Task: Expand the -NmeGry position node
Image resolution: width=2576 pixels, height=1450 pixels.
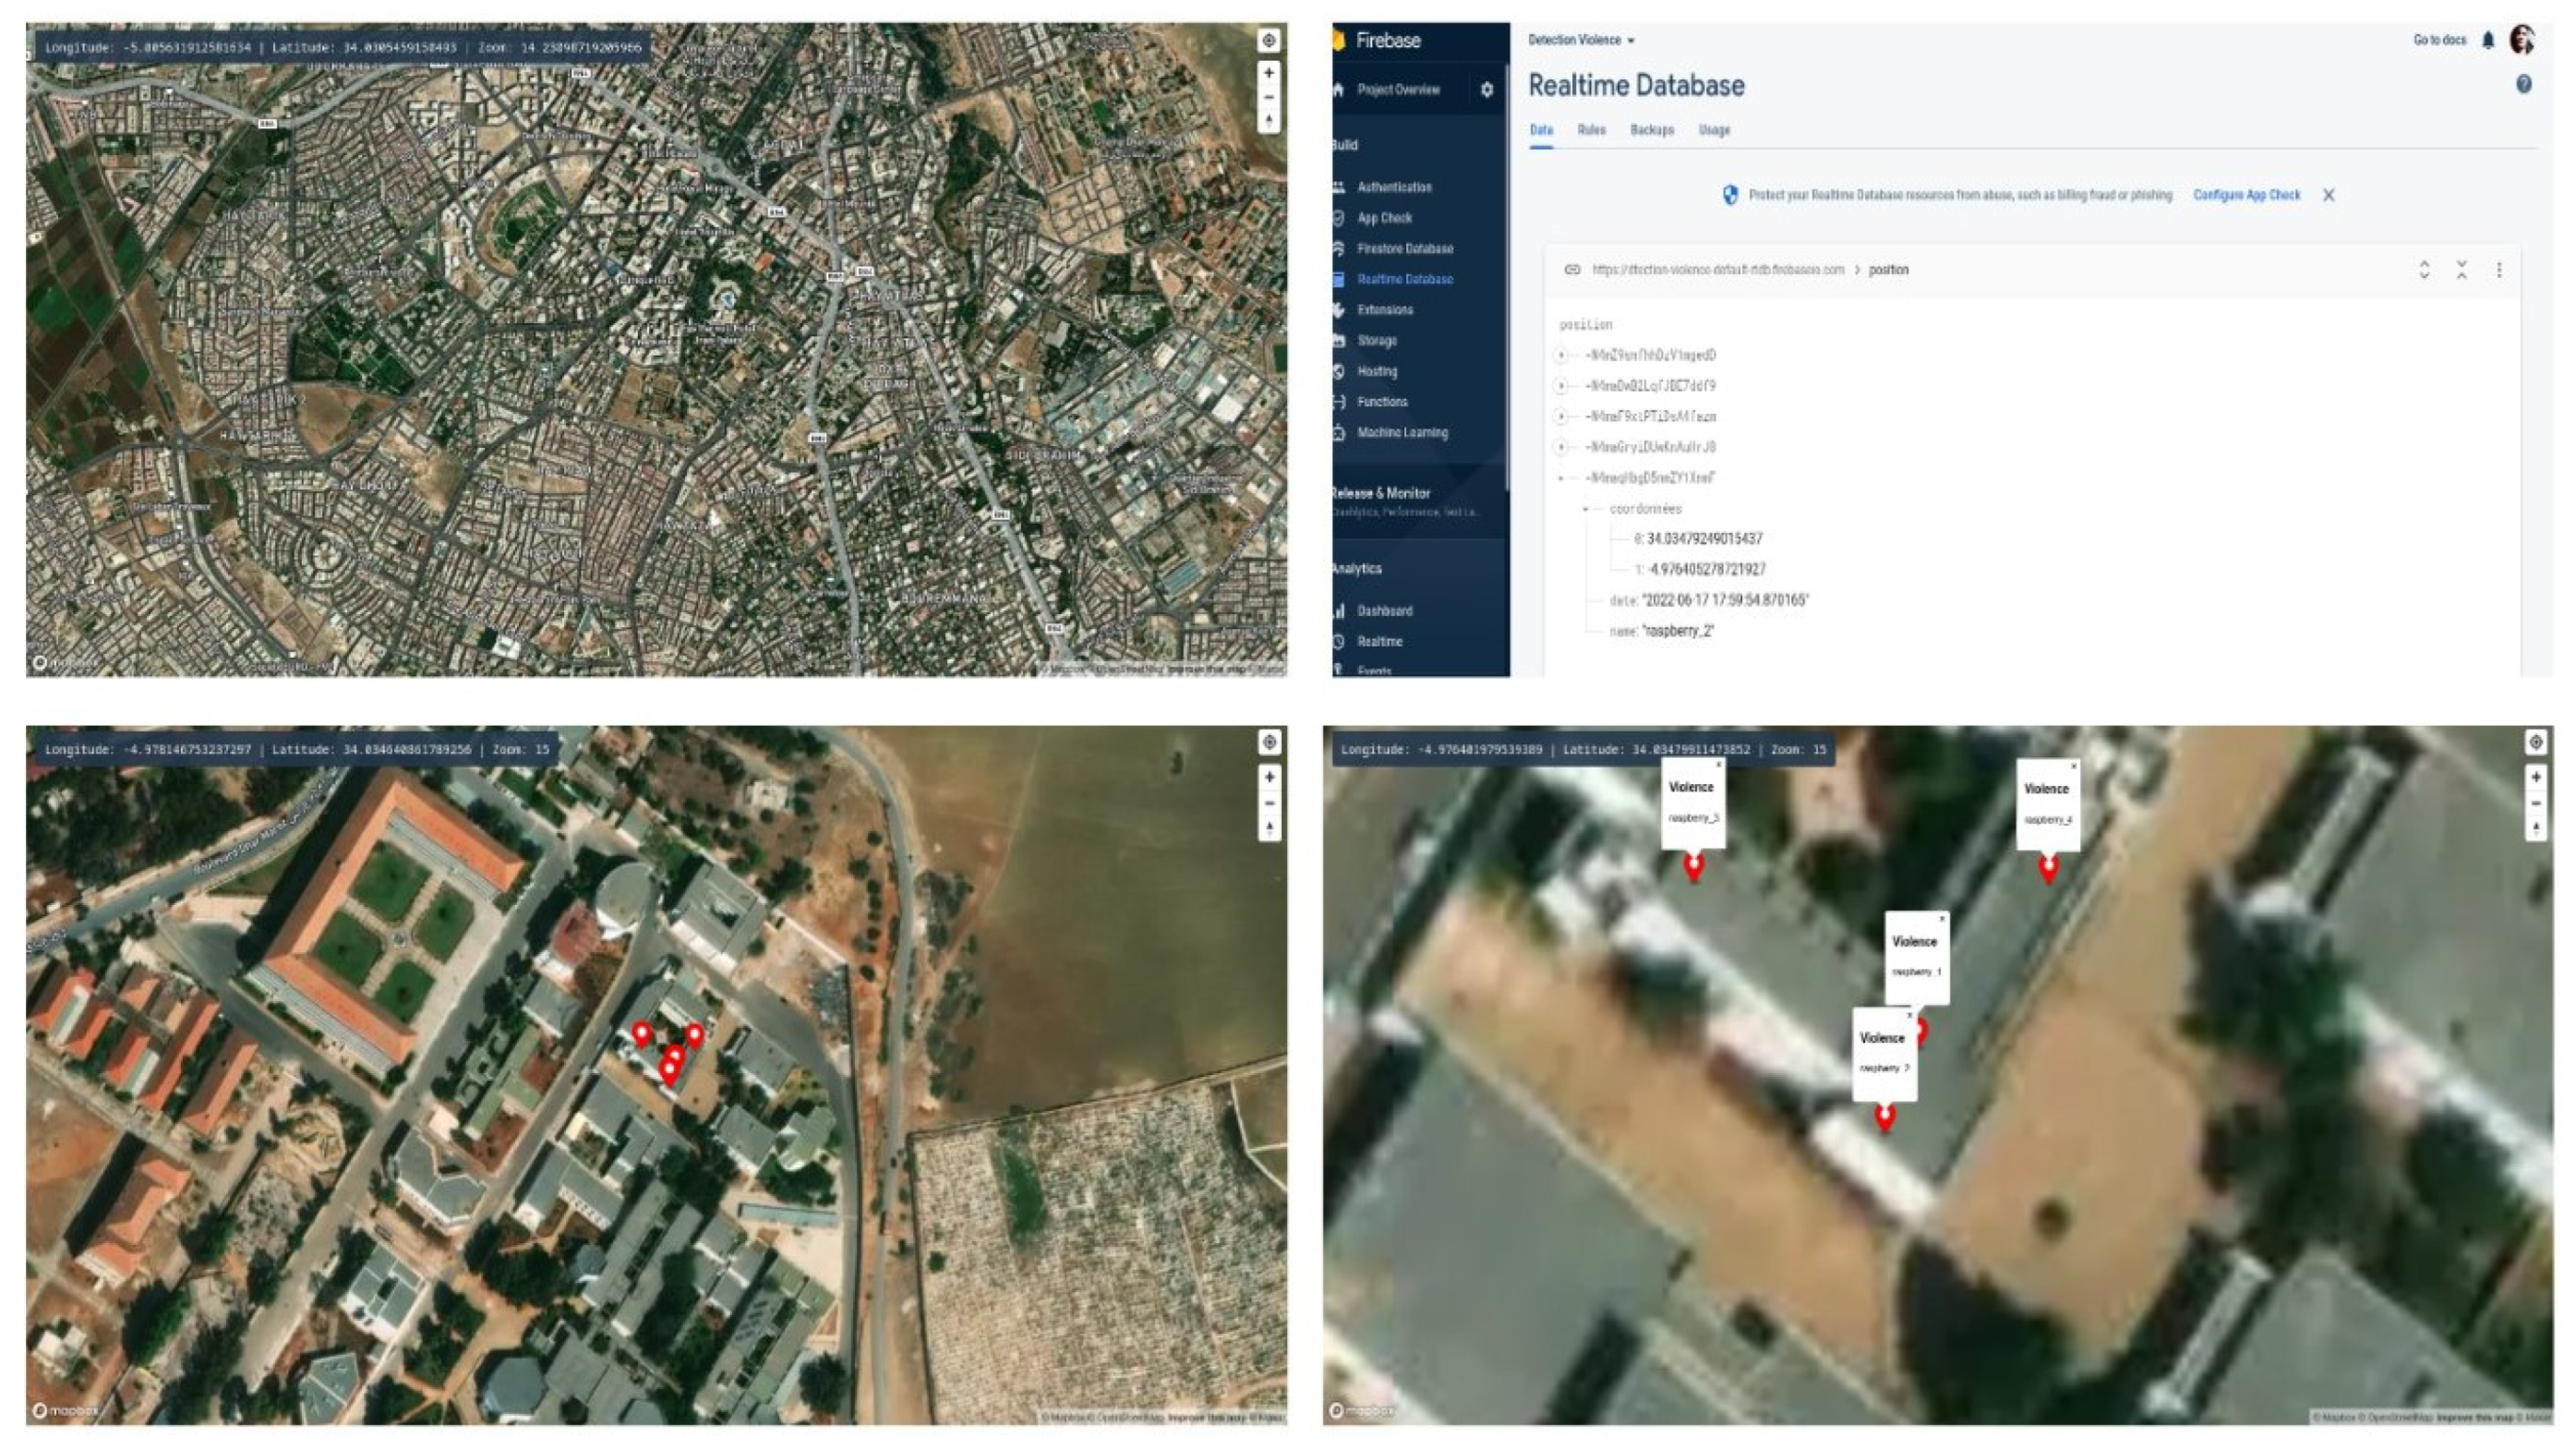Action: pos(1560,447)
